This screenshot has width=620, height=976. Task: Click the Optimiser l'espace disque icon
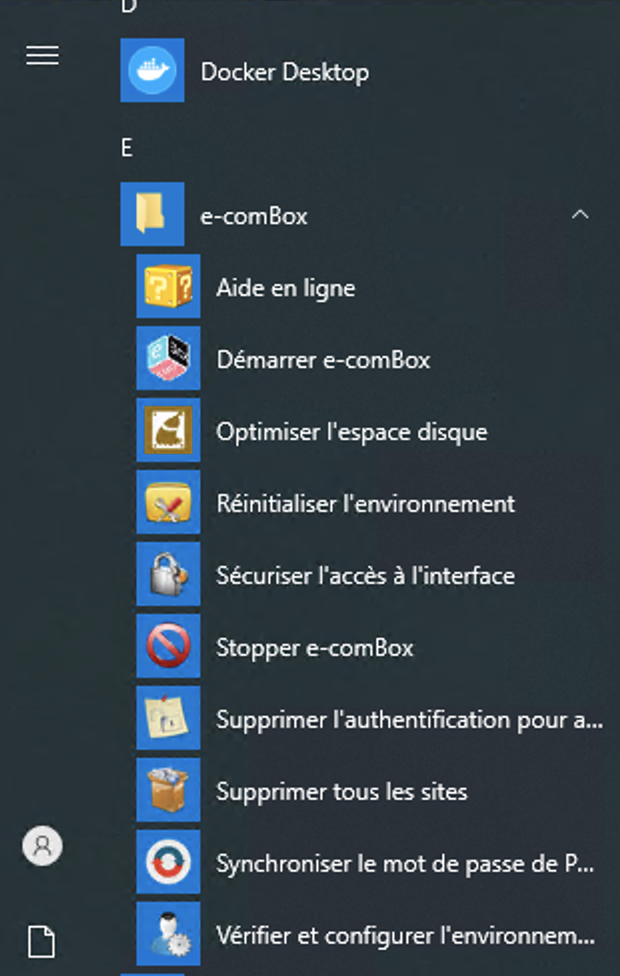[x=168, y=430]
